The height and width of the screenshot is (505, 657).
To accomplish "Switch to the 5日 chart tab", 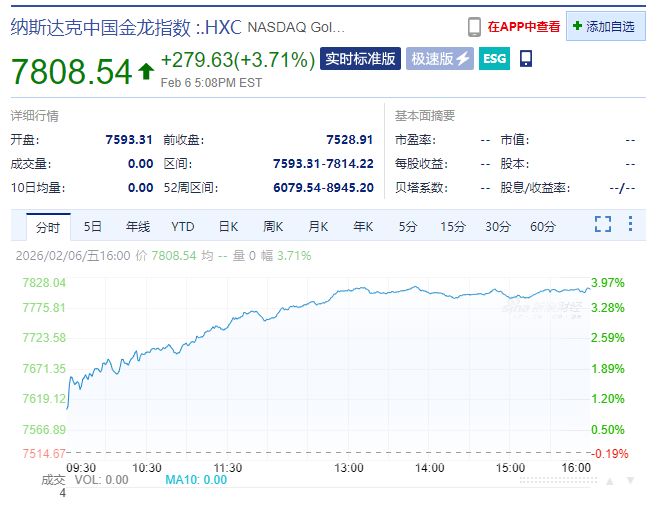I will tap(93, 226).
